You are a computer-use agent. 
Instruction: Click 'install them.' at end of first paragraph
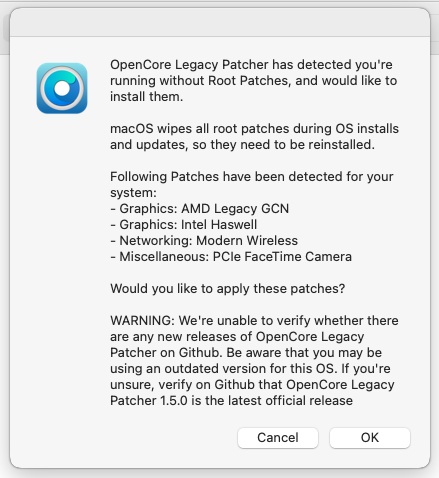(147, 97)
